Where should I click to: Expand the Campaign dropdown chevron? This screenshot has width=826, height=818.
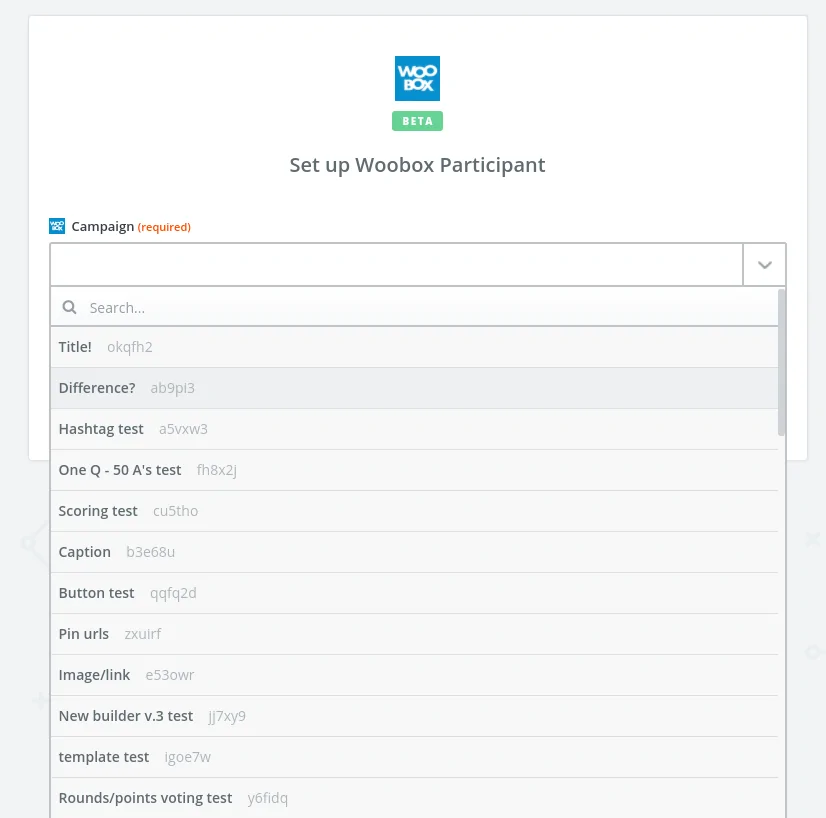[765, 265]
